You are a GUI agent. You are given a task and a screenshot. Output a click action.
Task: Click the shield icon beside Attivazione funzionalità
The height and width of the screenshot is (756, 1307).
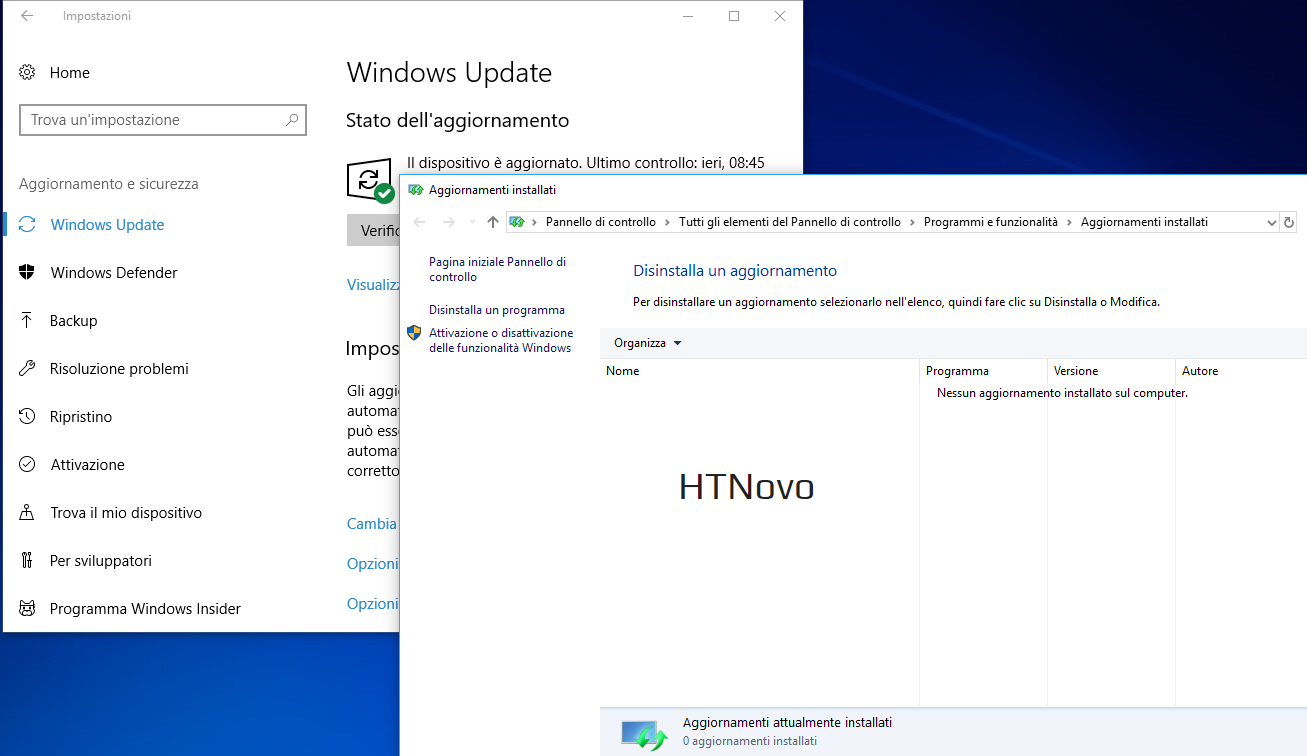point(414,333)
